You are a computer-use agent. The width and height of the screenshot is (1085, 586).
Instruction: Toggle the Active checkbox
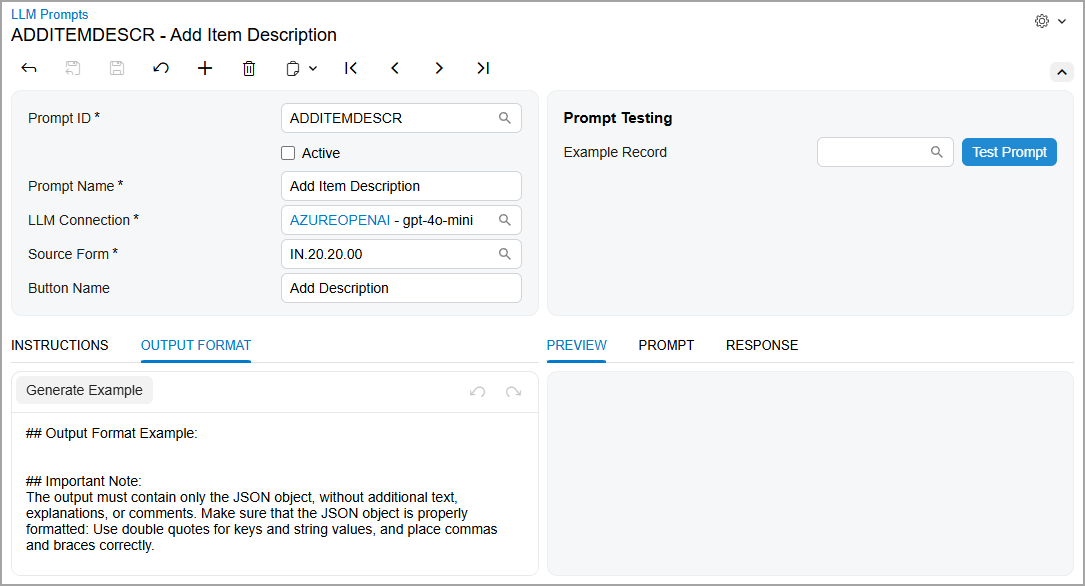click(x=288, y=153)
